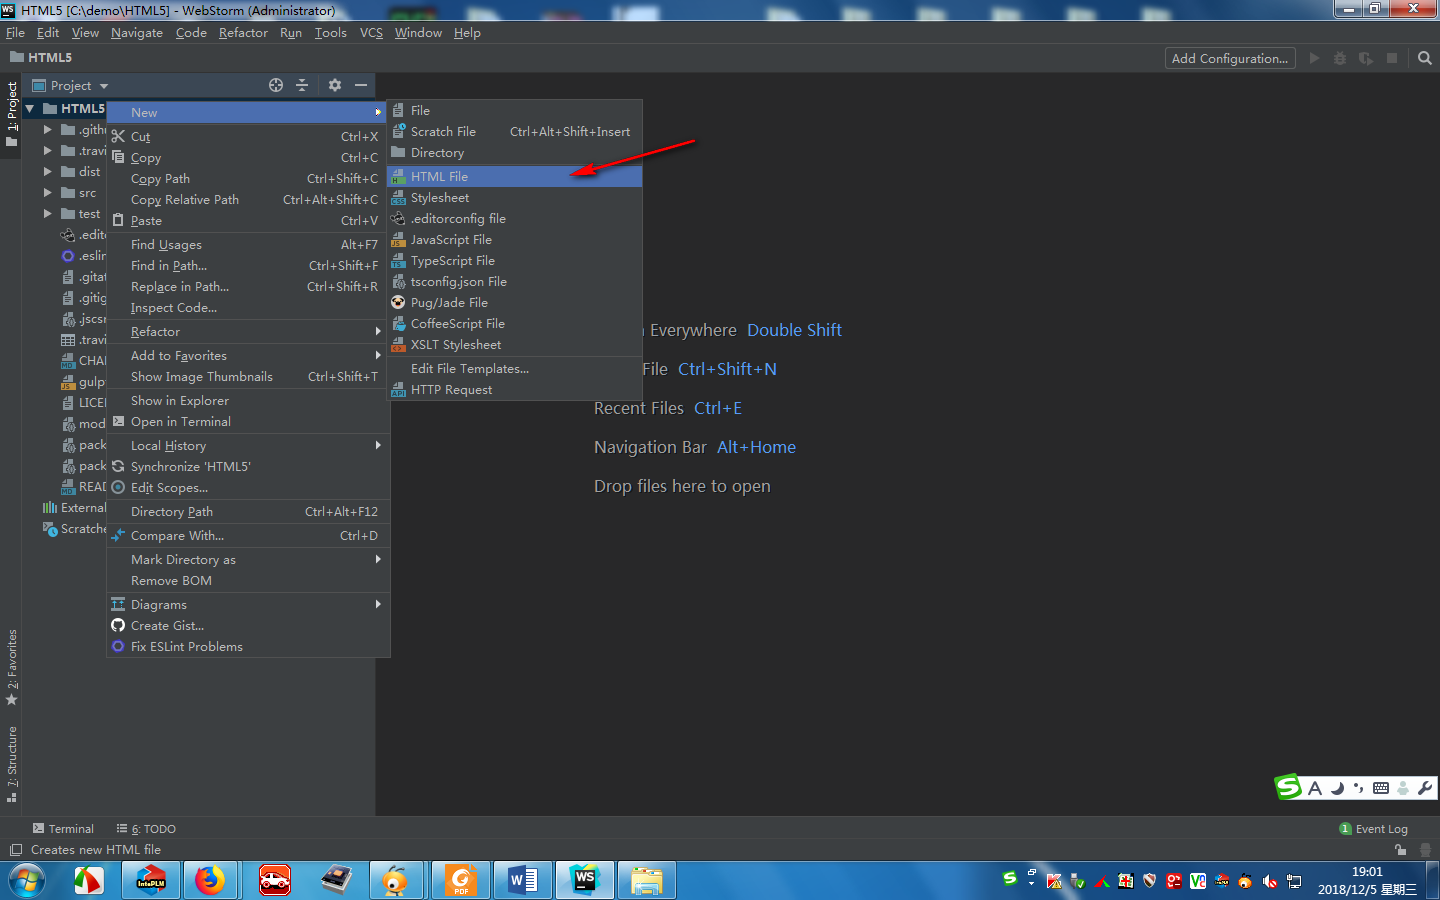Choose CoffeeScript File entry
1440x900 pixels.
515,324
